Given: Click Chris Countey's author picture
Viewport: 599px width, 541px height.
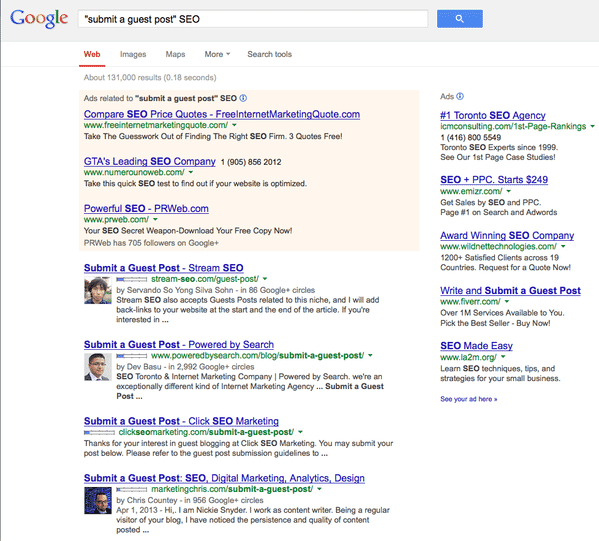Looking at the screenshot, I should coord(98,501).
